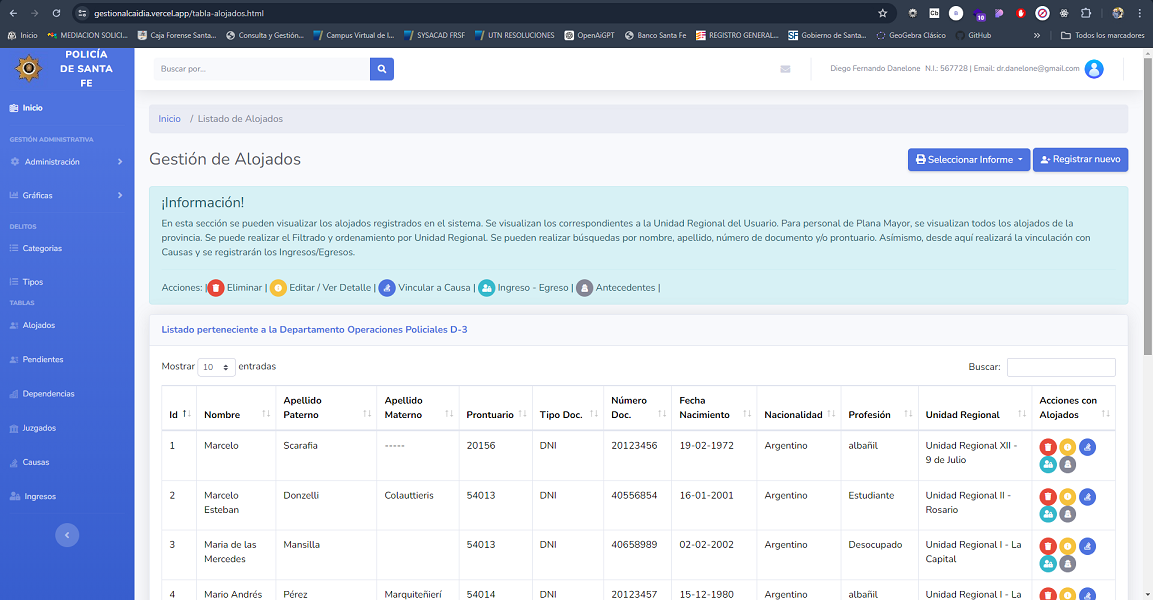Open gray Antecedentes icon for Marcelo Esteban Donzelli
Image resolution: width=1153 pixels, height=600 pixels.
pyautogui.click(x=1067, y=514)
